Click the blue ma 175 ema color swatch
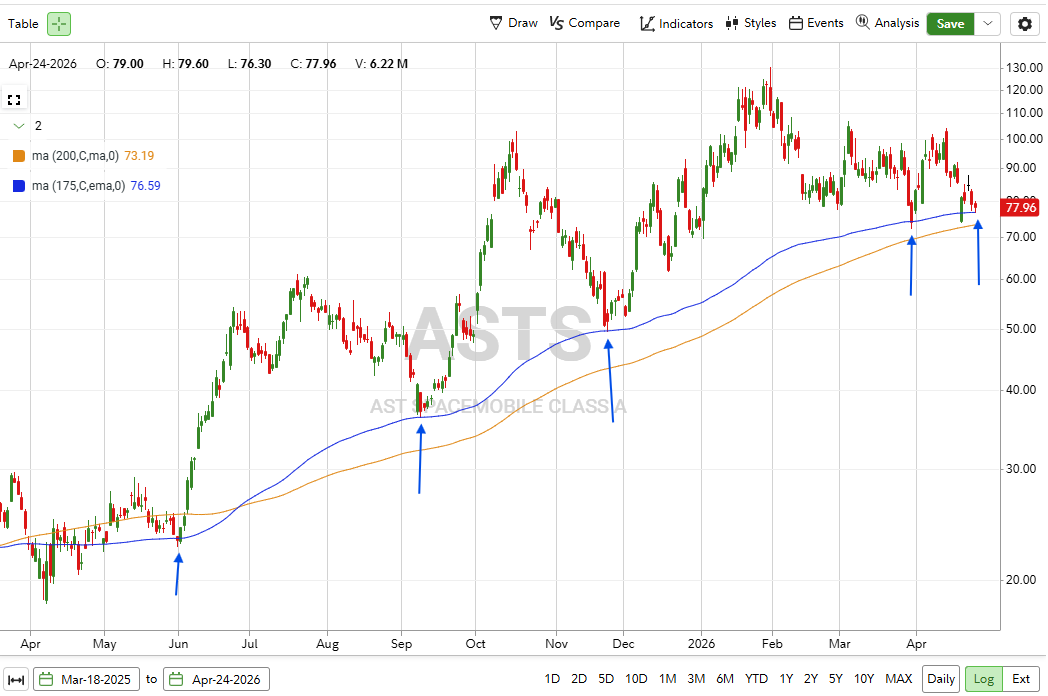The height and width of the screenshot is (696, 1048). tap(19, 186)
